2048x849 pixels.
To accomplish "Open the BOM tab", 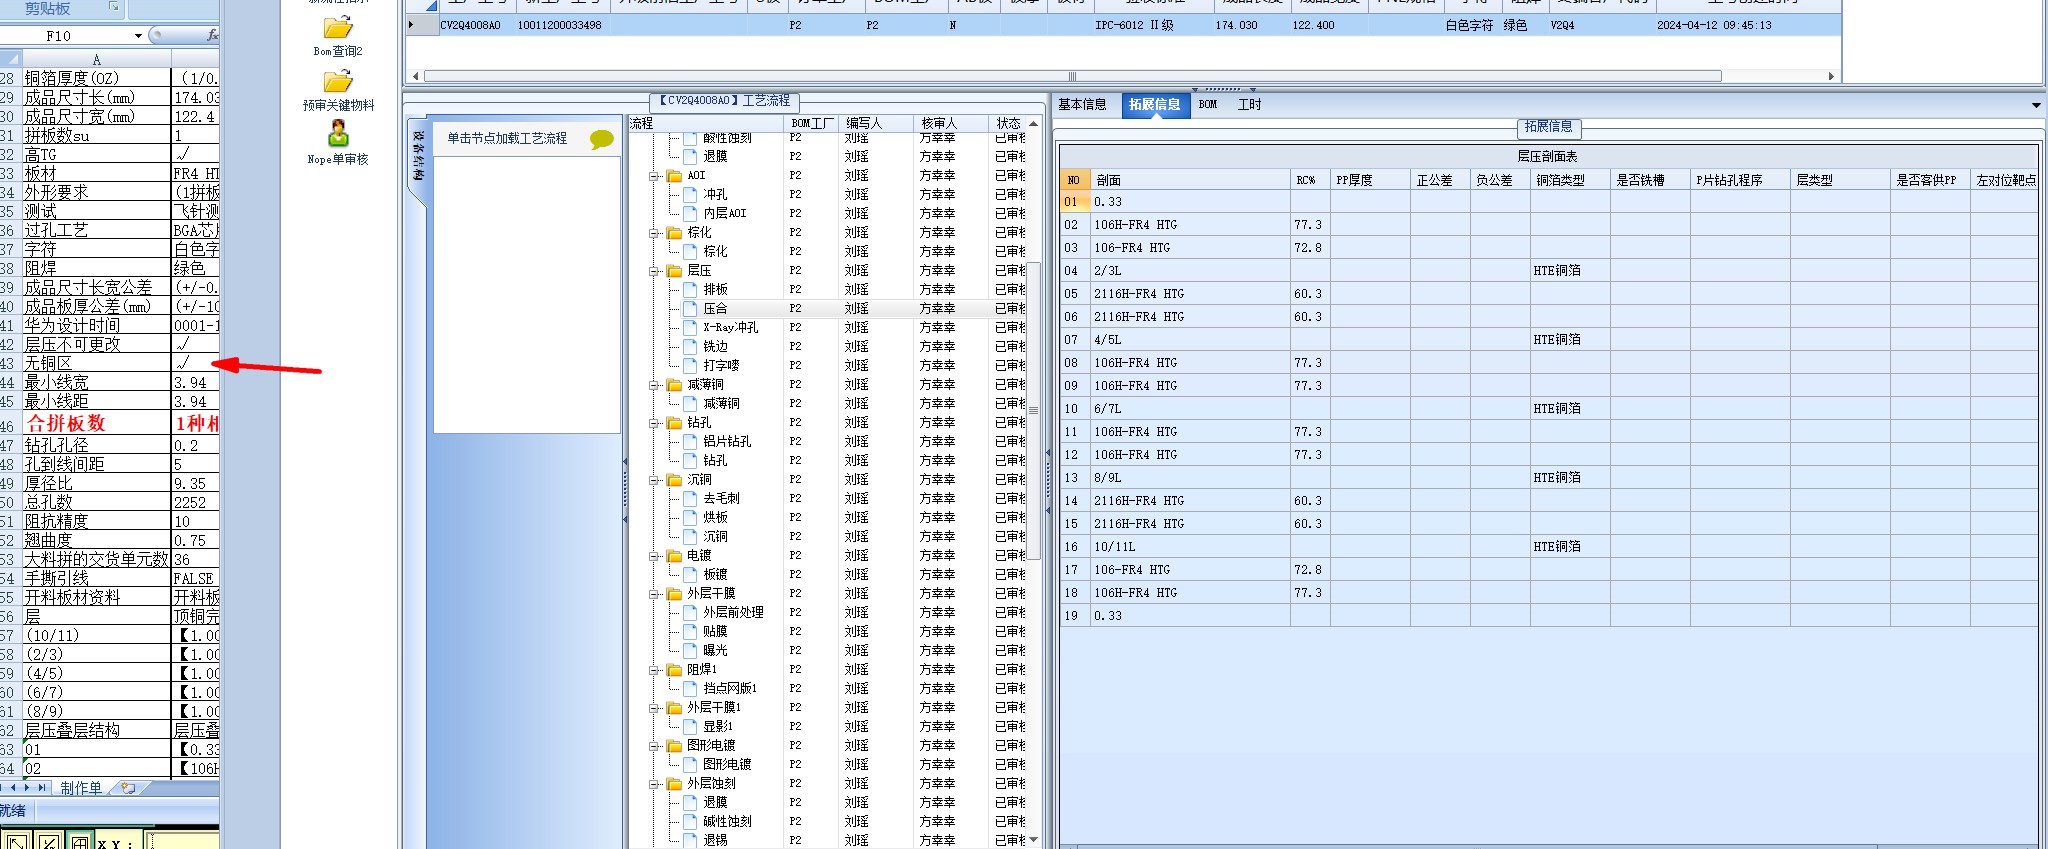I will click(x=1208, y=105).
